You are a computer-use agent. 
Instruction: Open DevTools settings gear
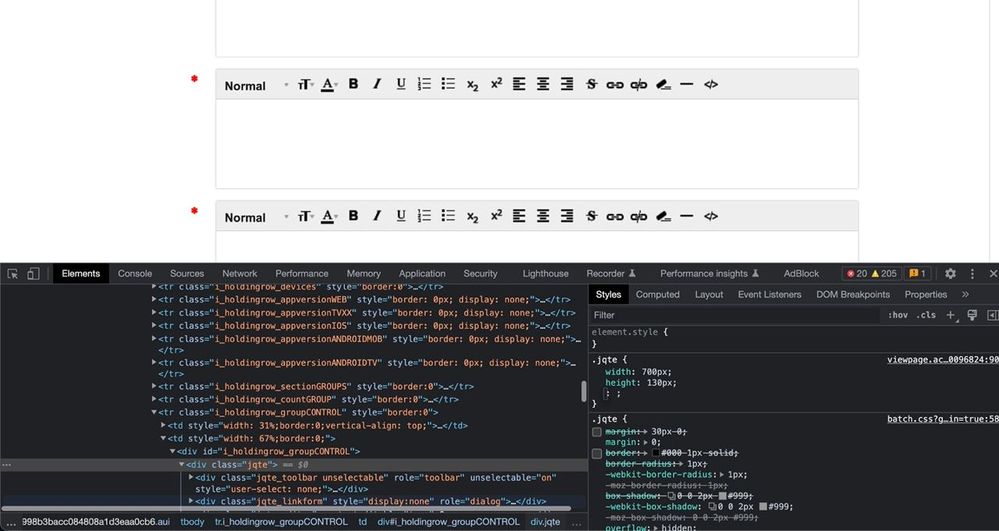coord(950,273)
